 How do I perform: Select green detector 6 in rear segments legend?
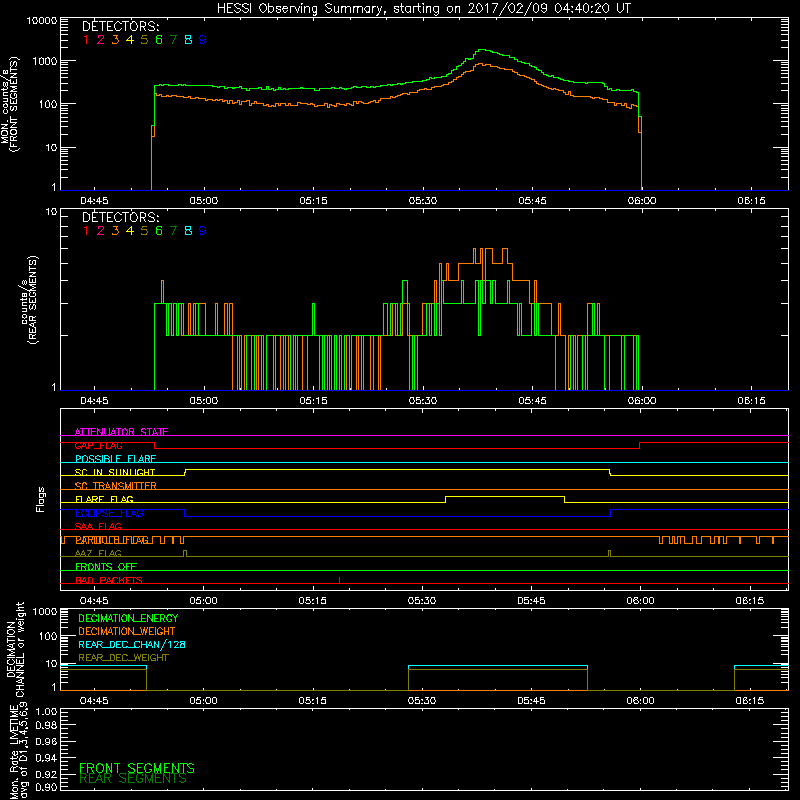(159, 231)
